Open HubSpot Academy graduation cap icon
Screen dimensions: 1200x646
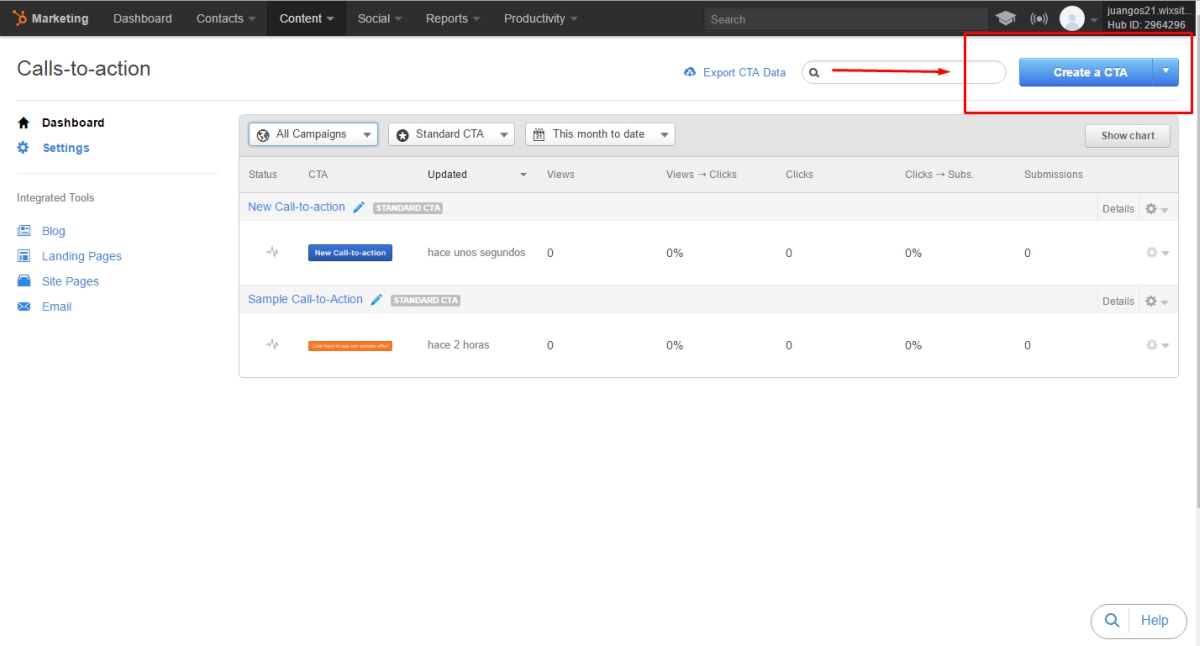pos(1006,17)
